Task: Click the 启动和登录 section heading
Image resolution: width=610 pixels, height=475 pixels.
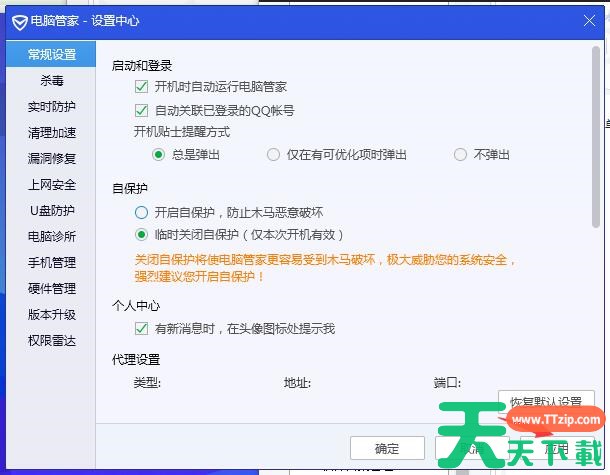Action: point(142,65)
